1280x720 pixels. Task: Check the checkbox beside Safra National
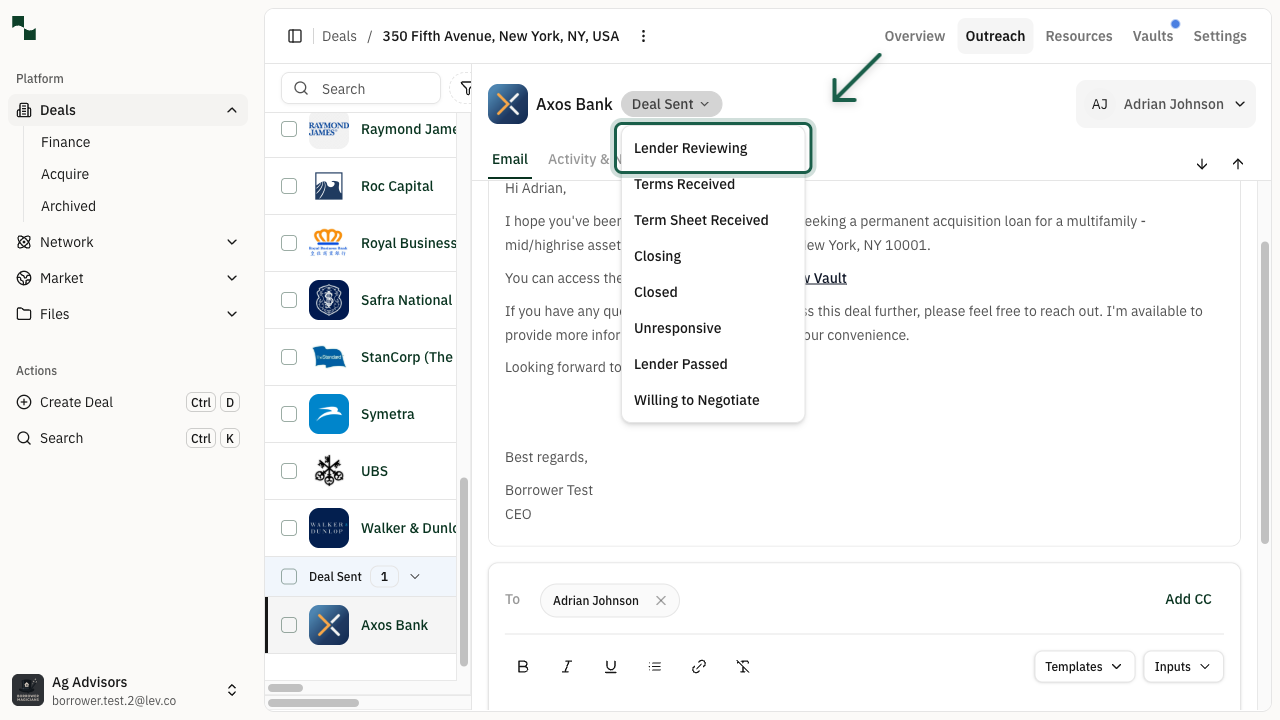click(x=289, y=300)
